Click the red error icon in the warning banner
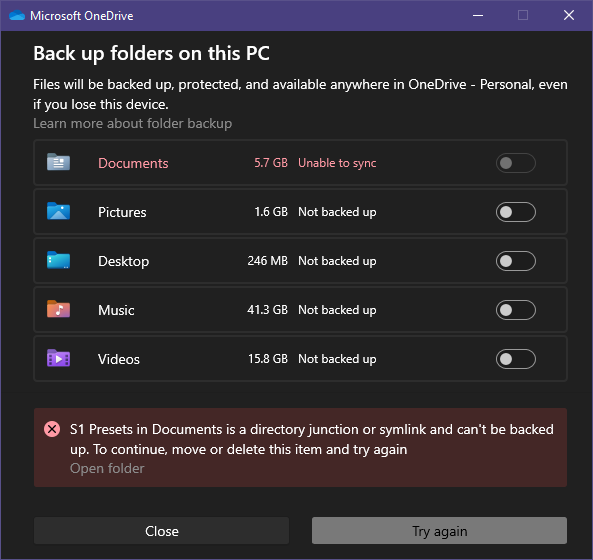Image resolution: width=593 pixels, height=560 pixels. (x=52, y=429)
